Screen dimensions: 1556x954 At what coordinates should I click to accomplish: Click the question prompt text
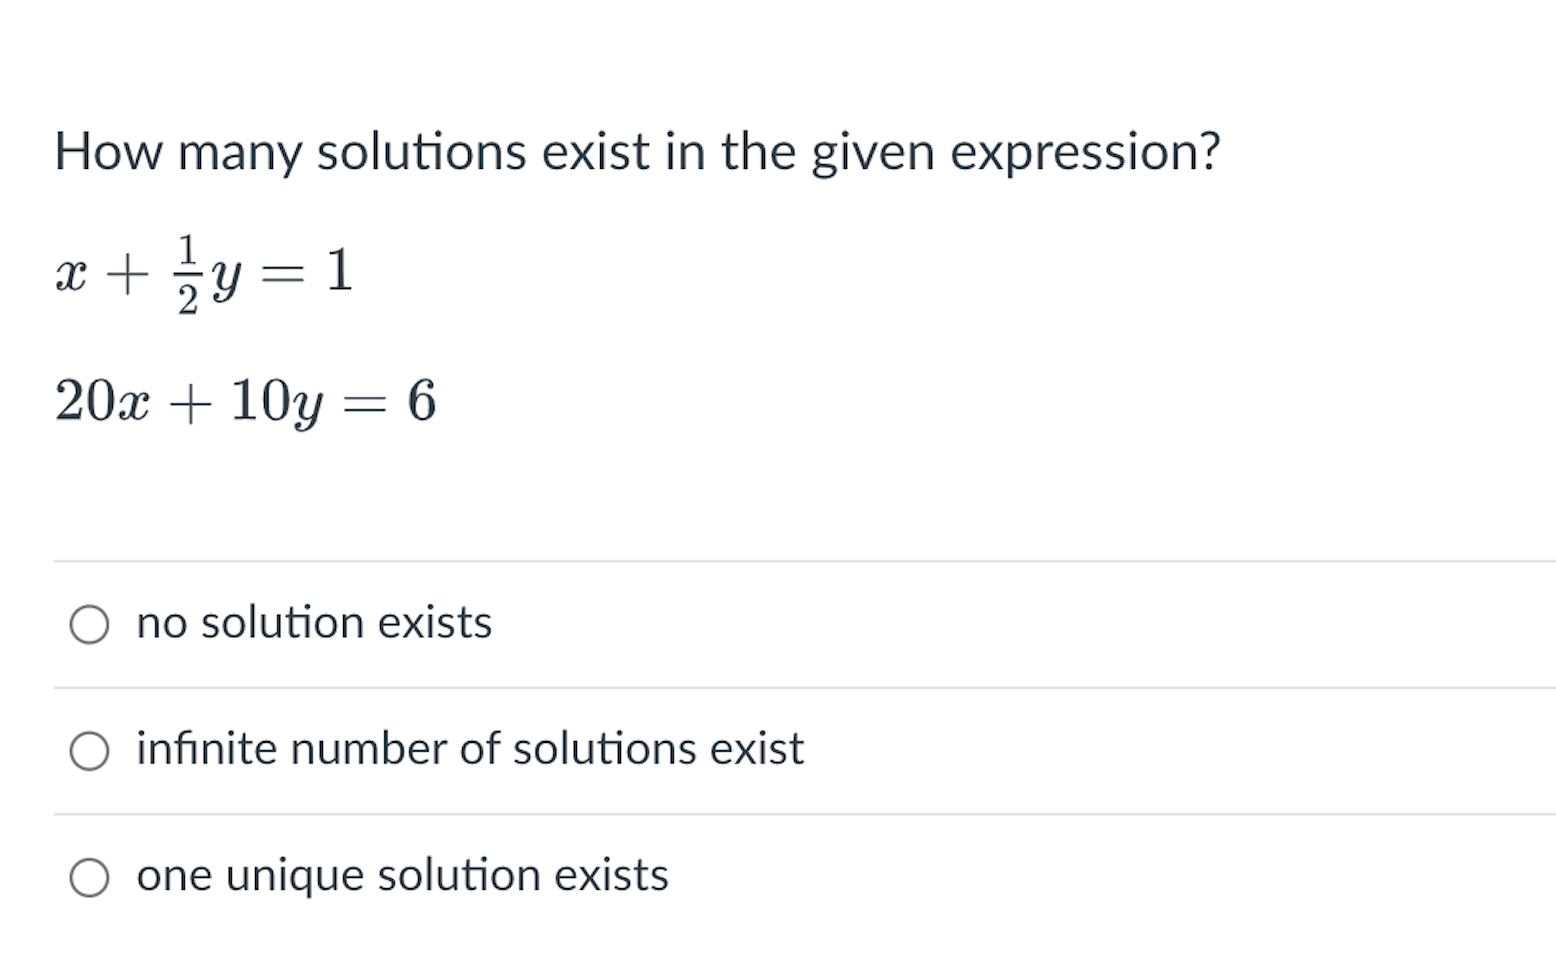click(x=637, y=152)
